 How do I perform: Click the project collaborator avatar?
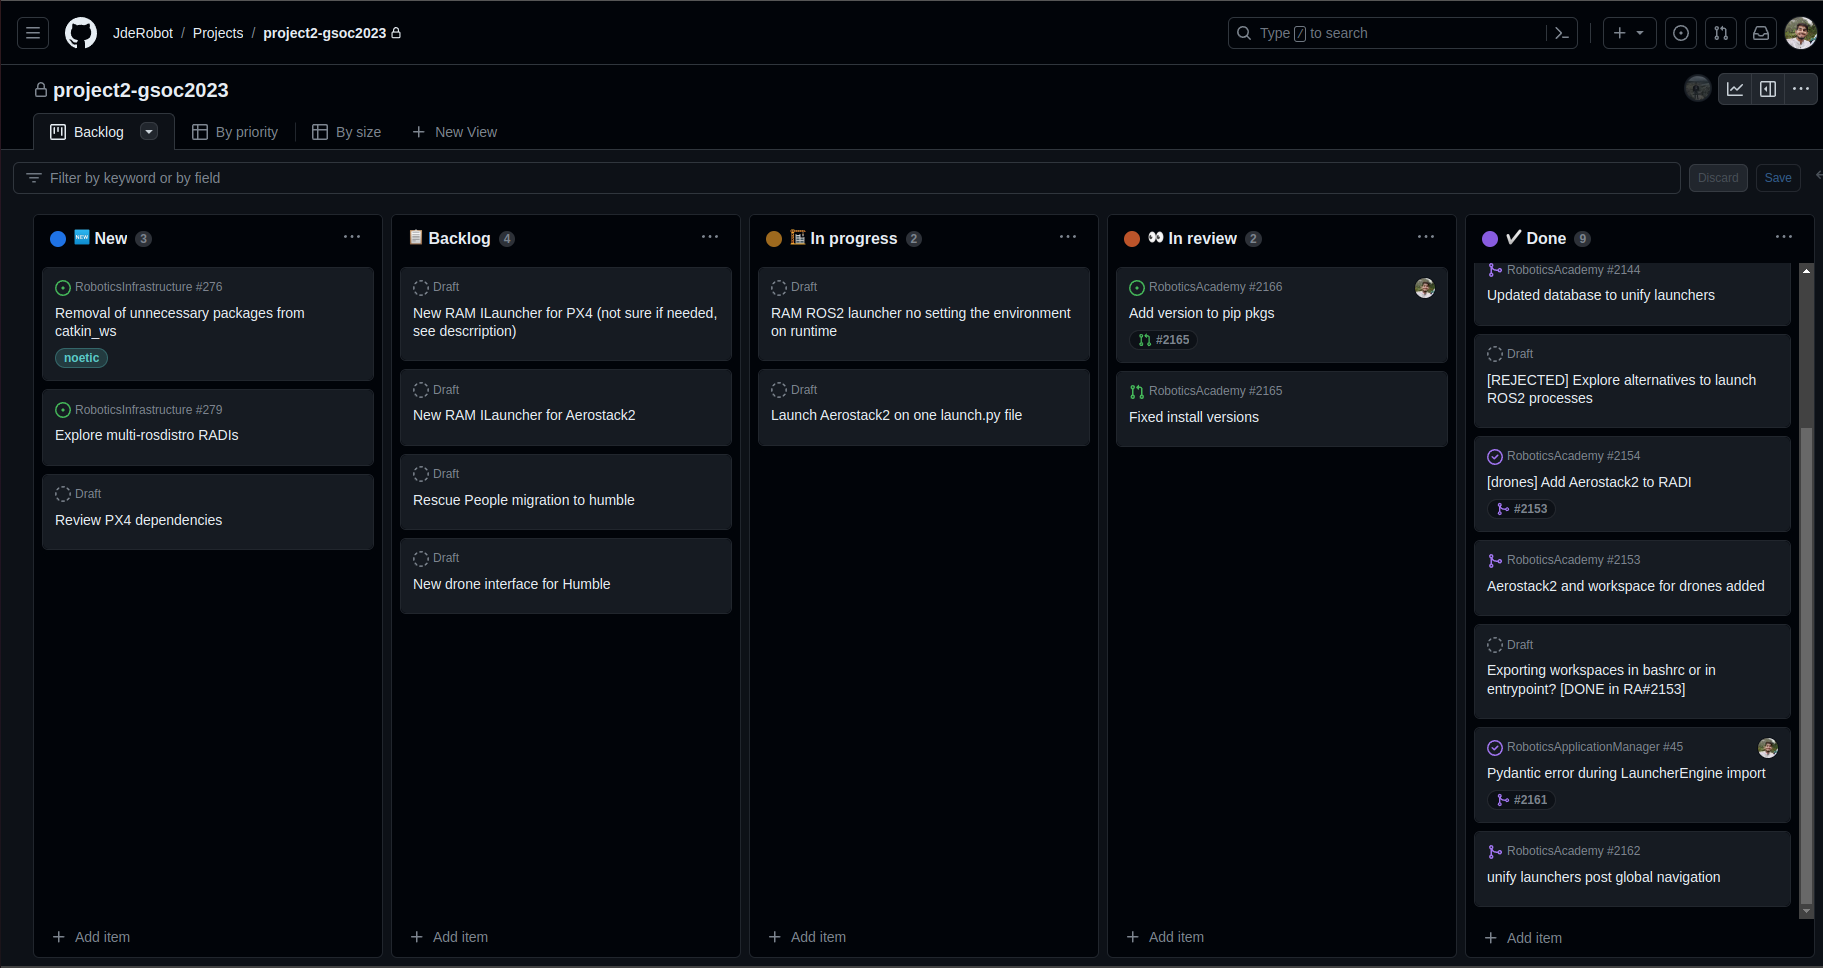click(x=1697, y=89)
